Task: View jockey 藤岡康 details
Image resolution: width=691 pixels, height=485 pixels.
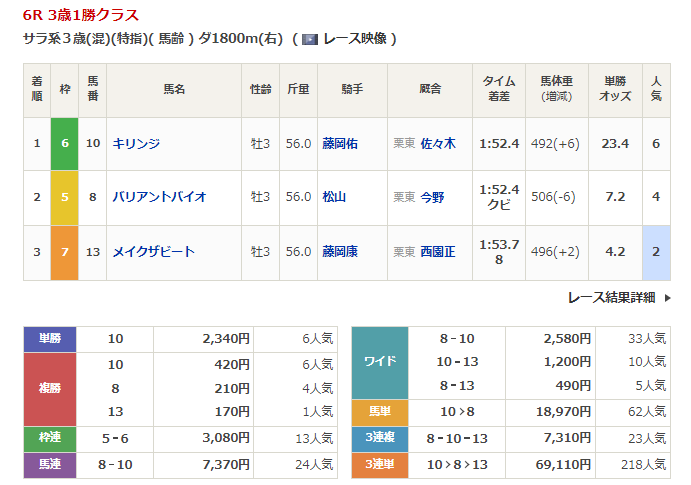Action: click(x=340, y=252)
